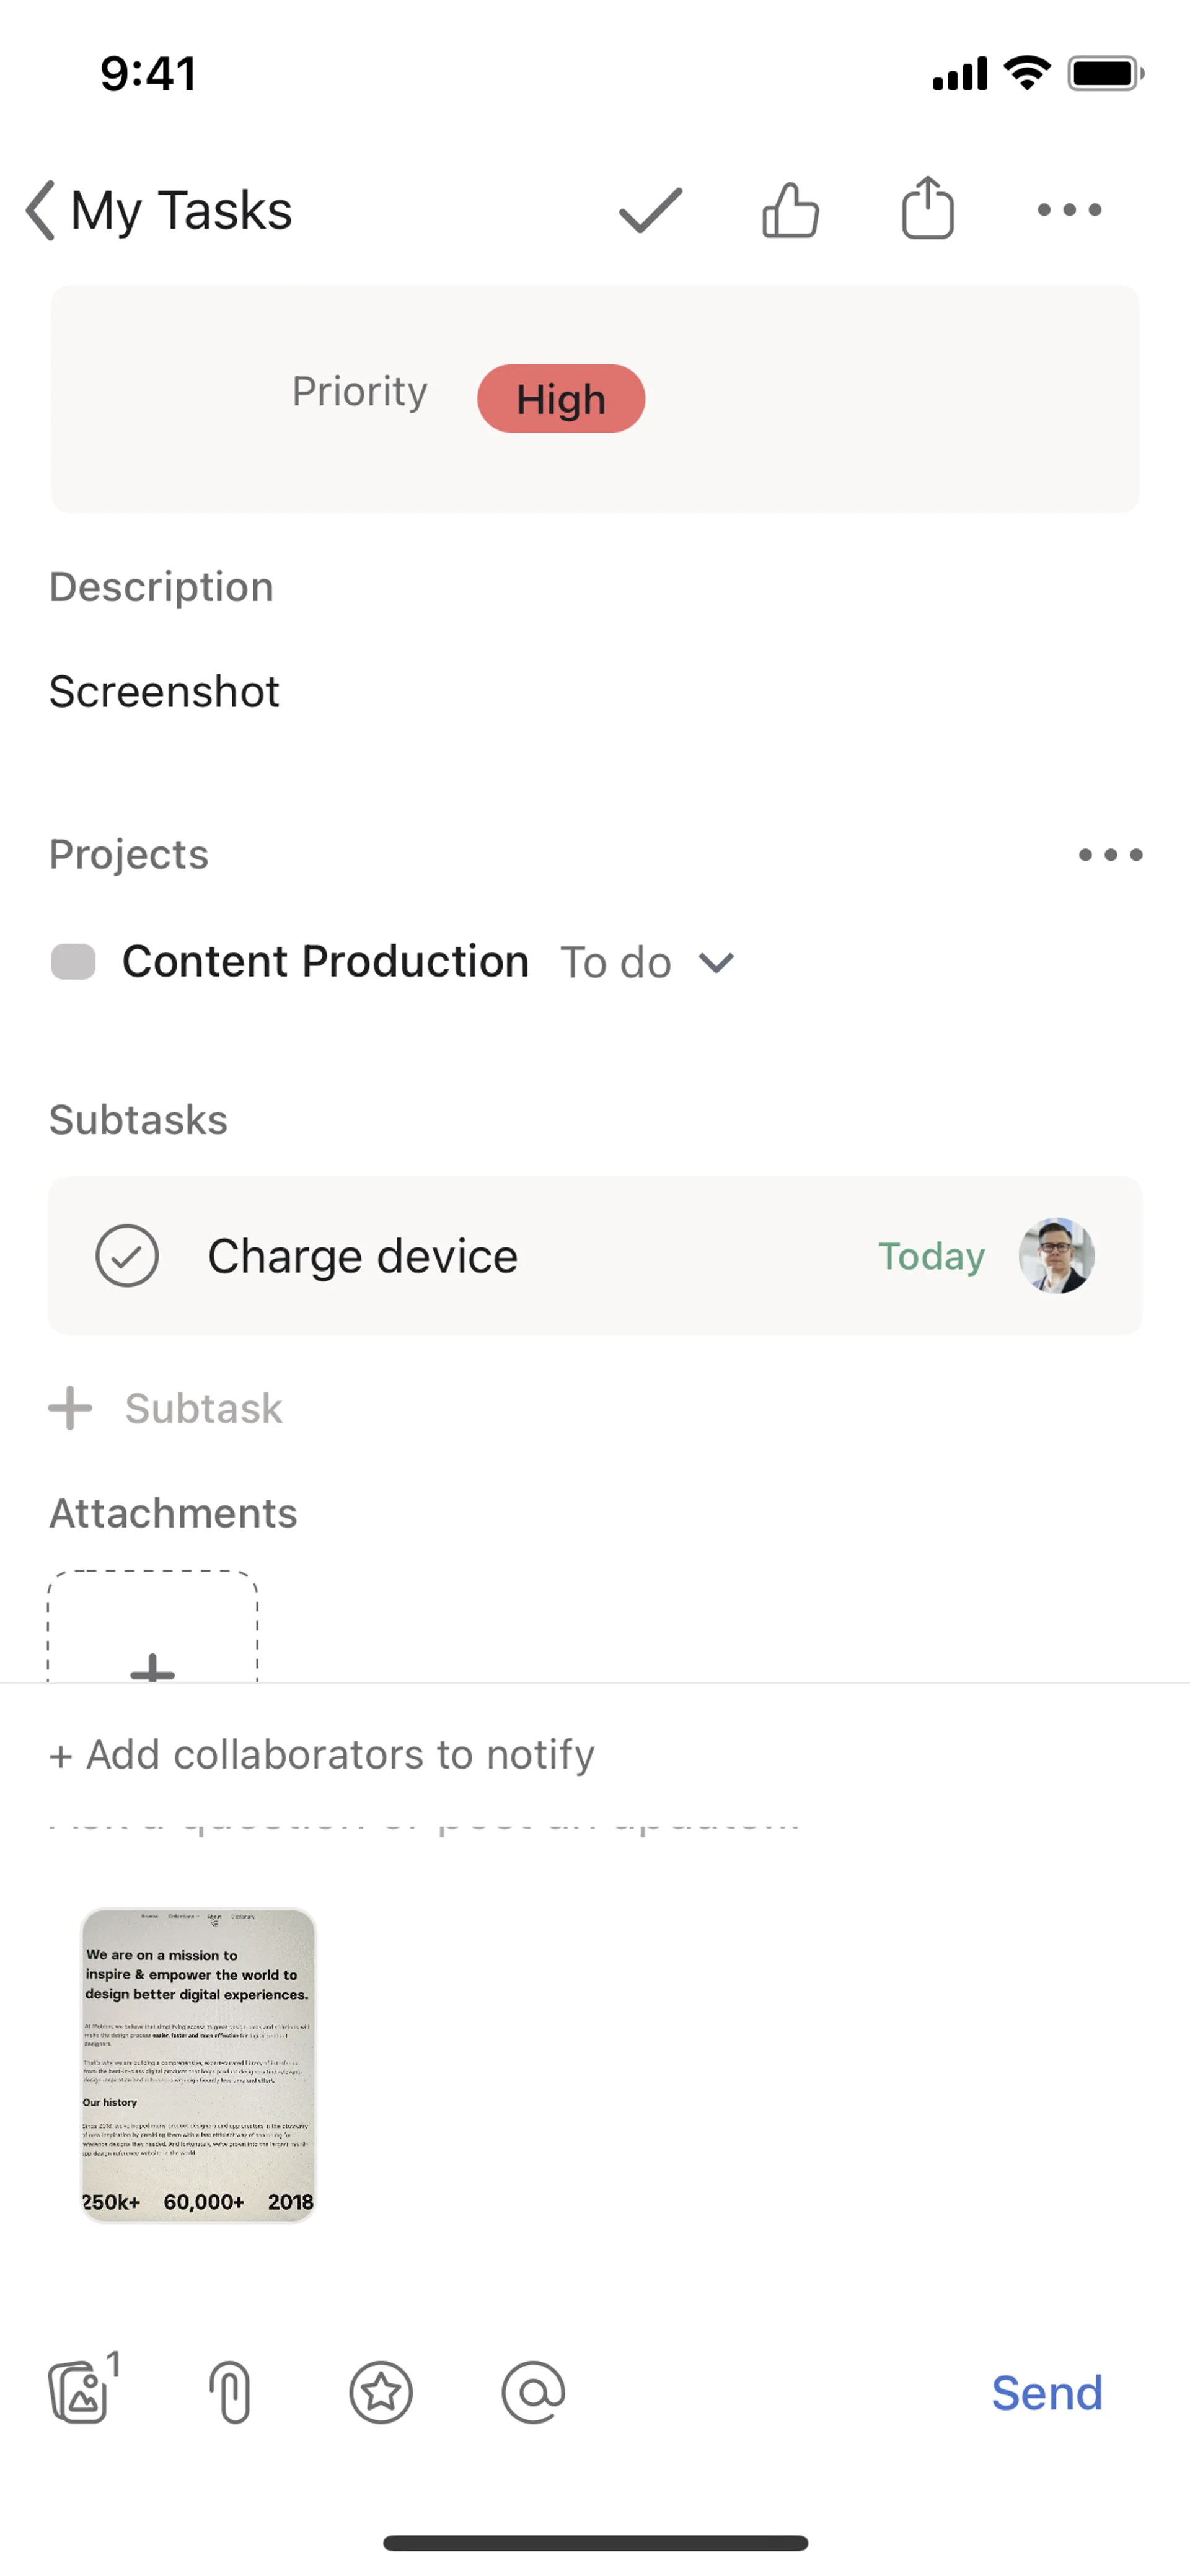Open the attached screenshot thumbnail
Viewport: 1190px width, 2576px height.
[x=198, y=2065]
